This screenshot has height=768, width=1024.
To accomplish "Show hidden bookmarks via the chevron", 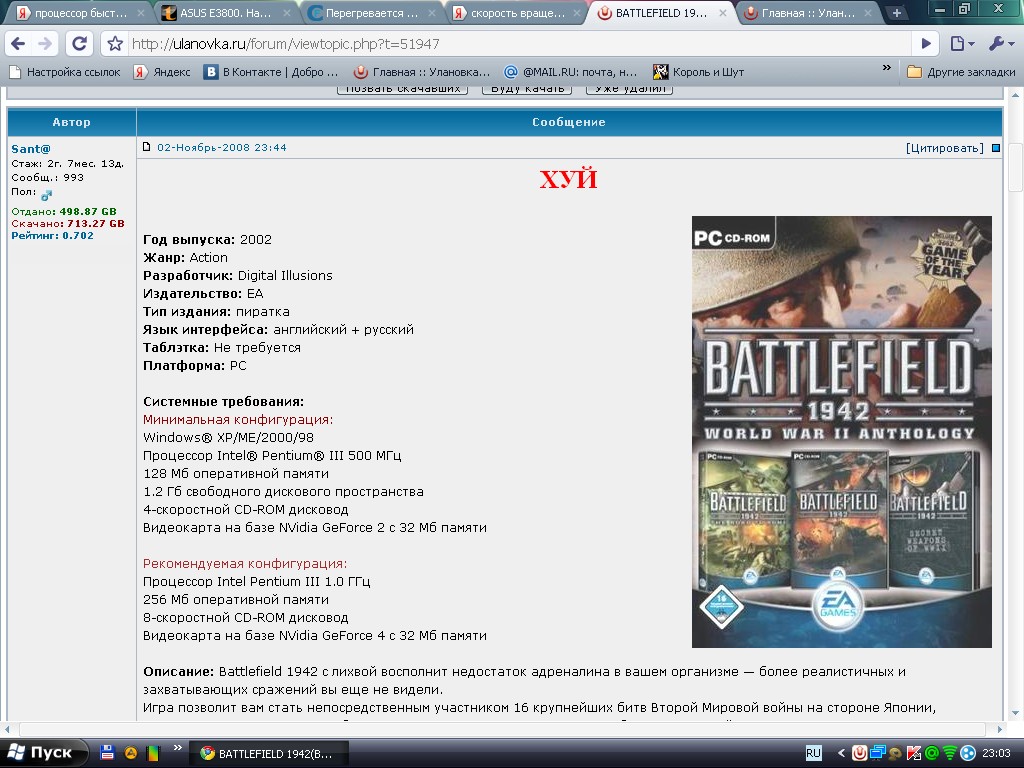I will [x=886, y=68].
